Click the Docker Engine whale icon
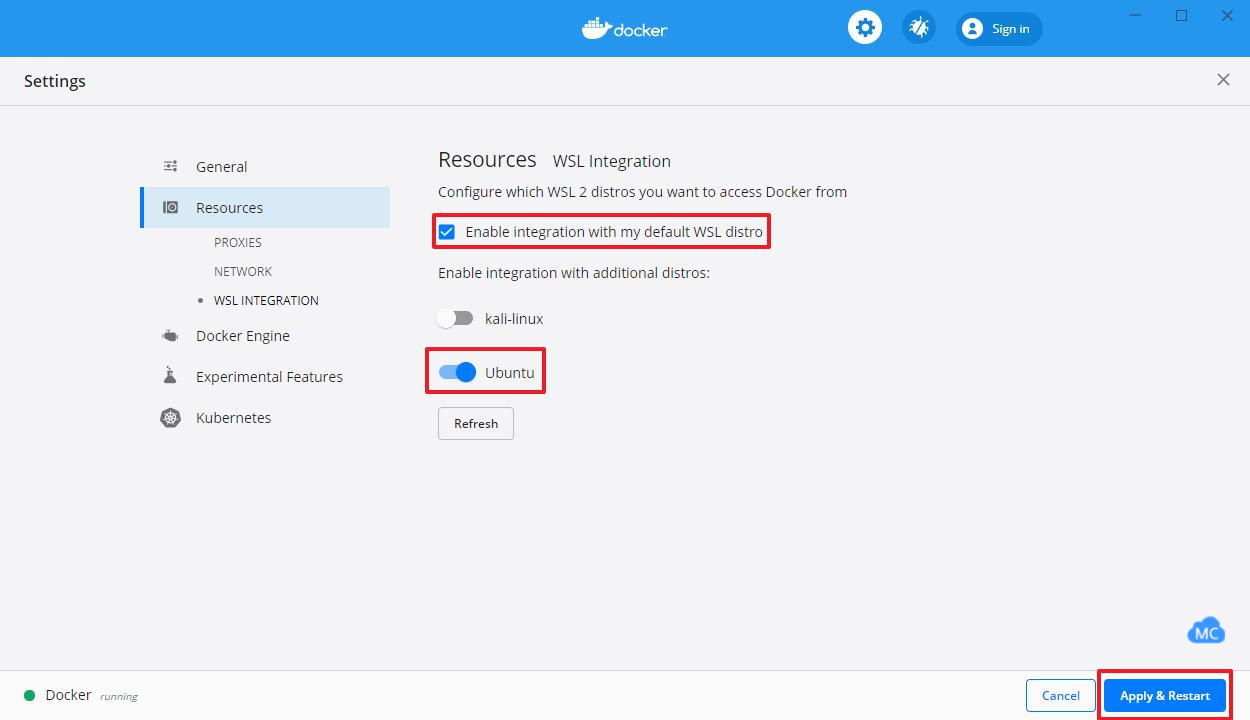This screenshot has width=1250, height=720. [171, 336]
